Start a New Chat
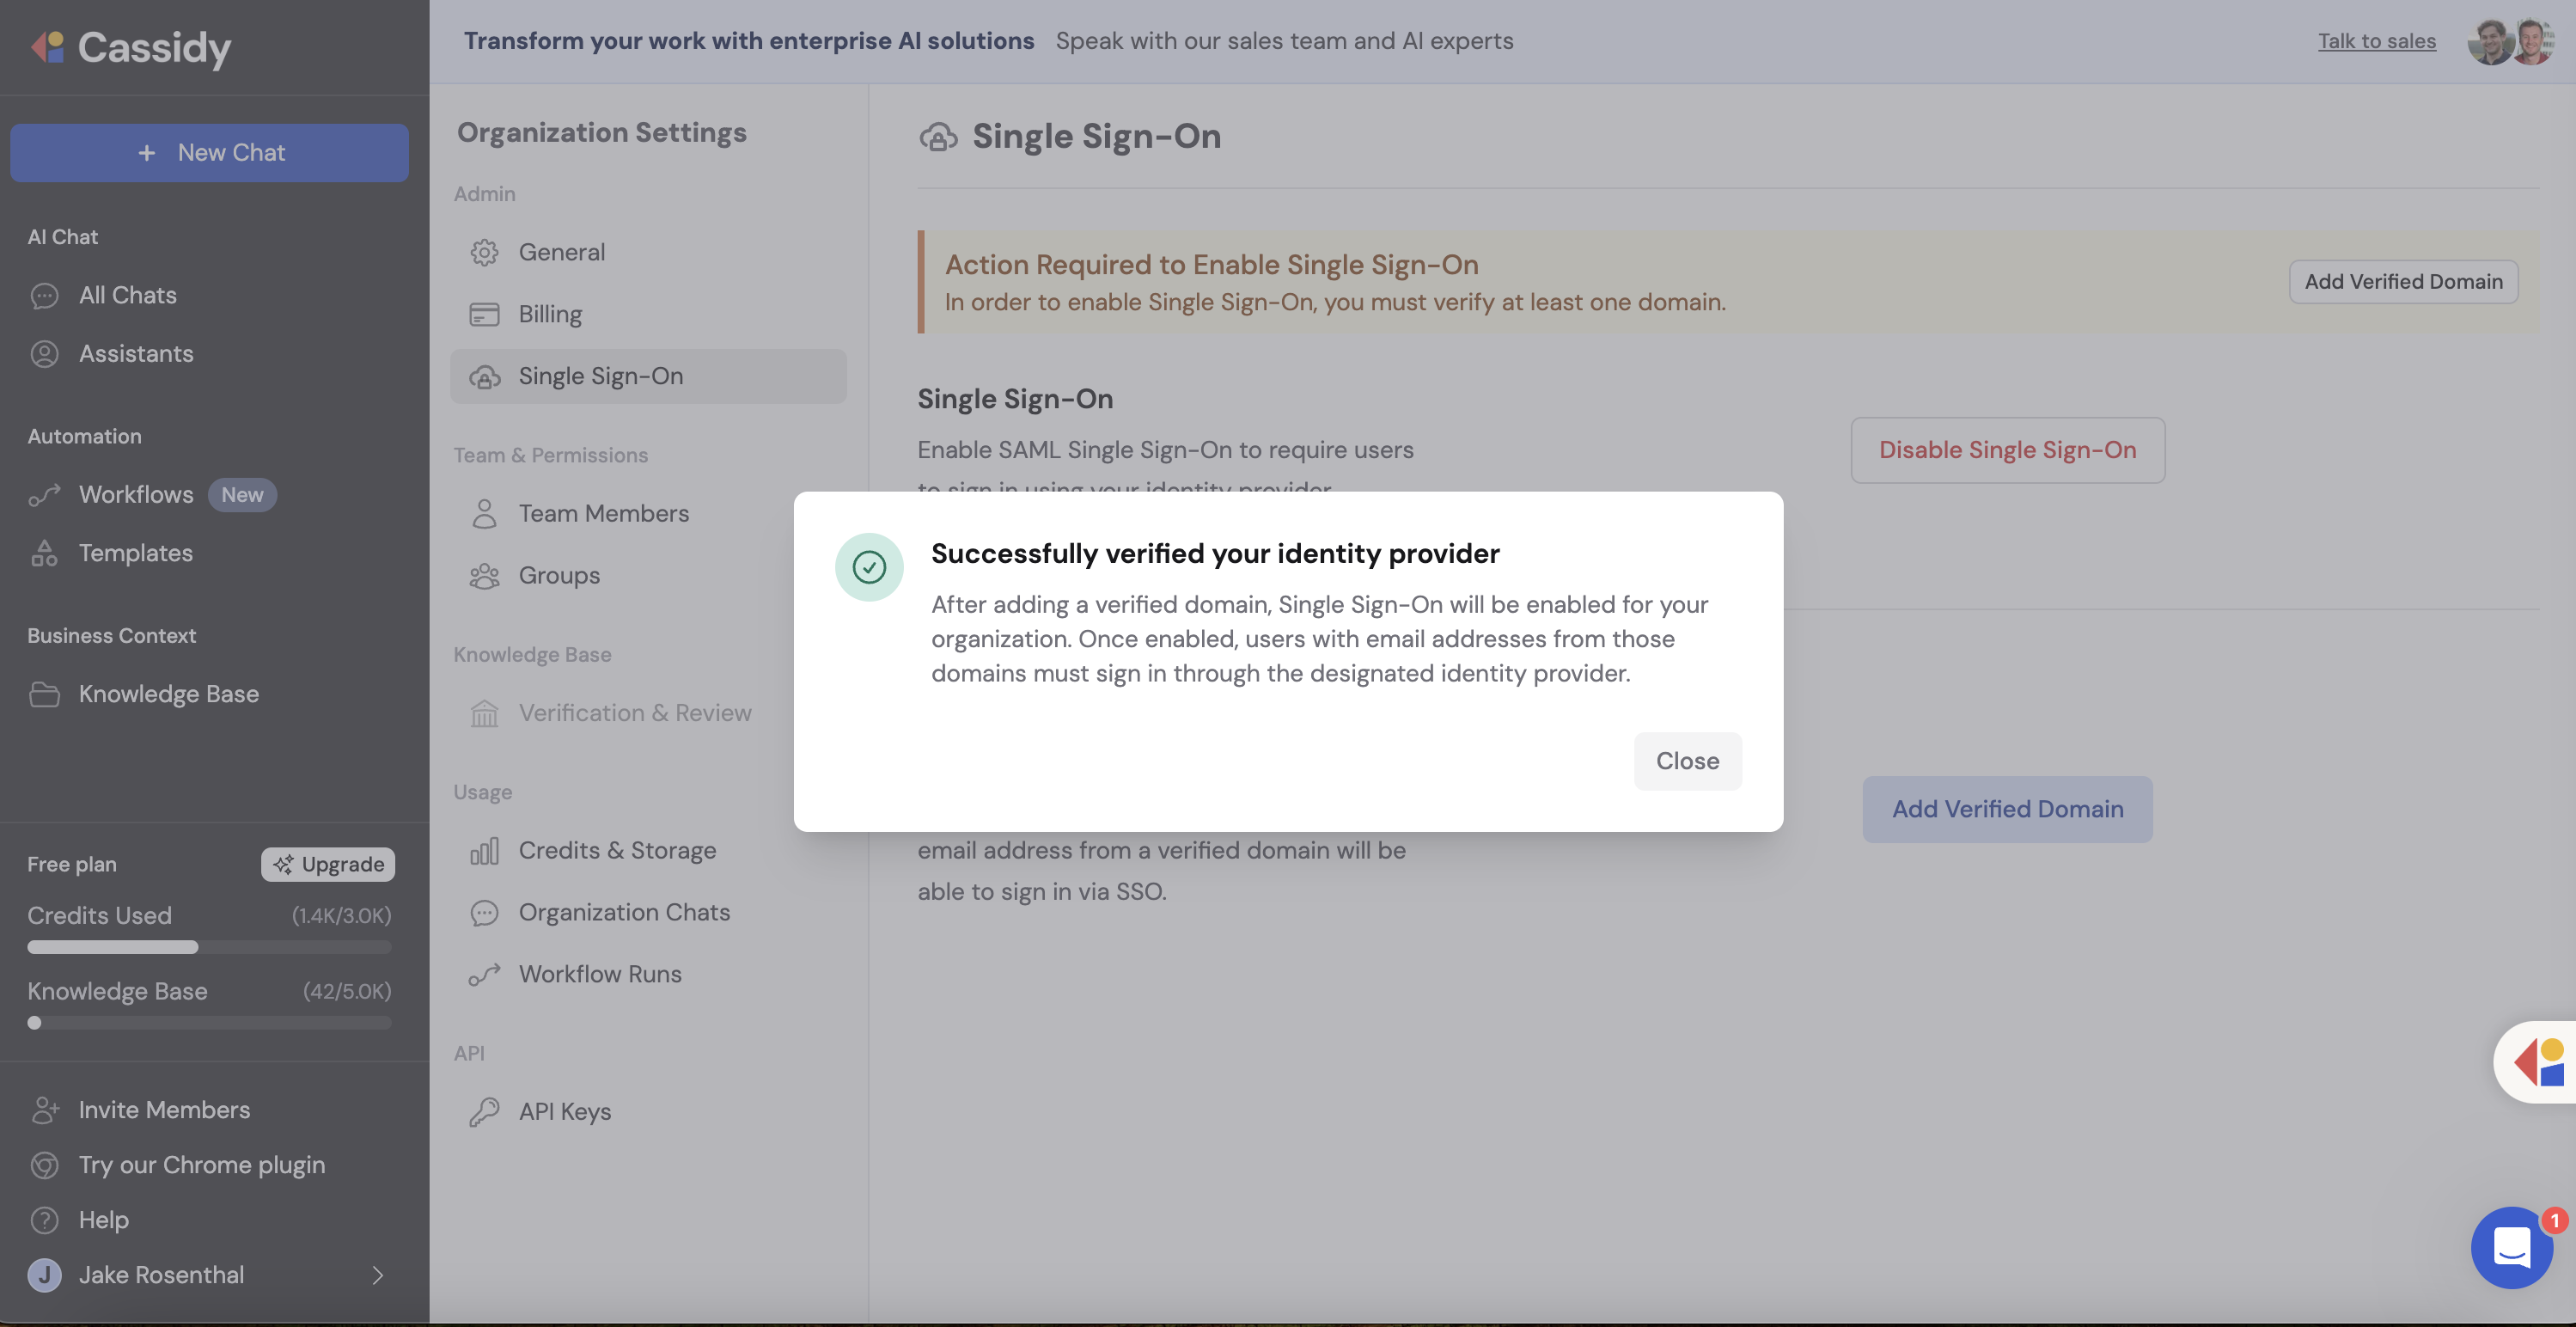This screenshot has width=2576, height=1327. tap(209, 152)
